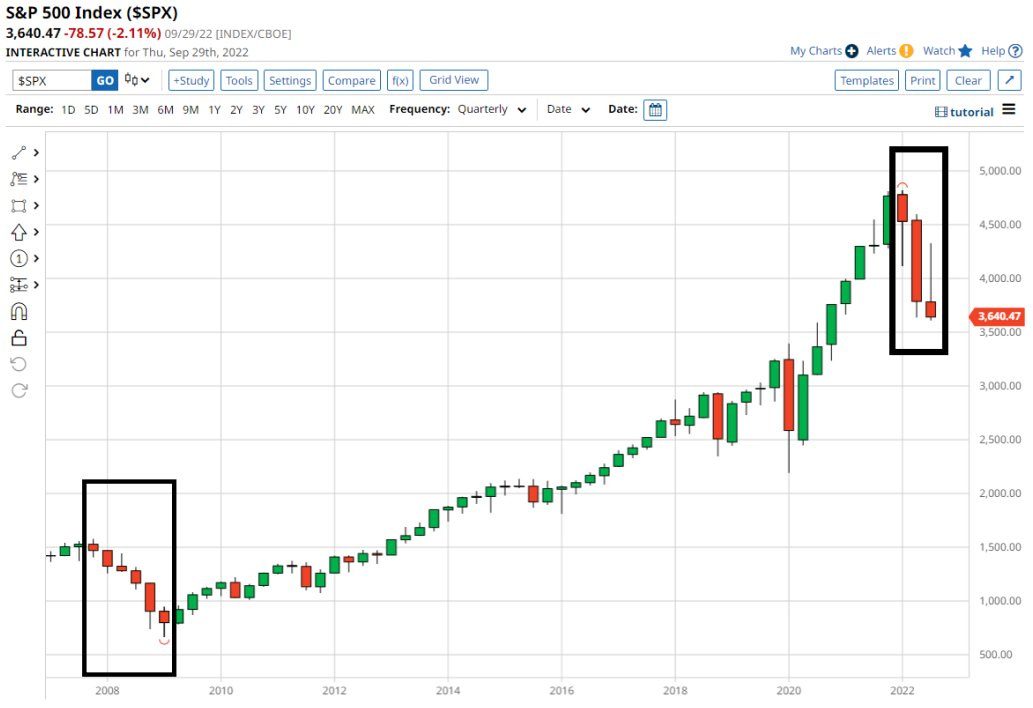
Task: Set range to 3M
Action: tap(140, 110)
